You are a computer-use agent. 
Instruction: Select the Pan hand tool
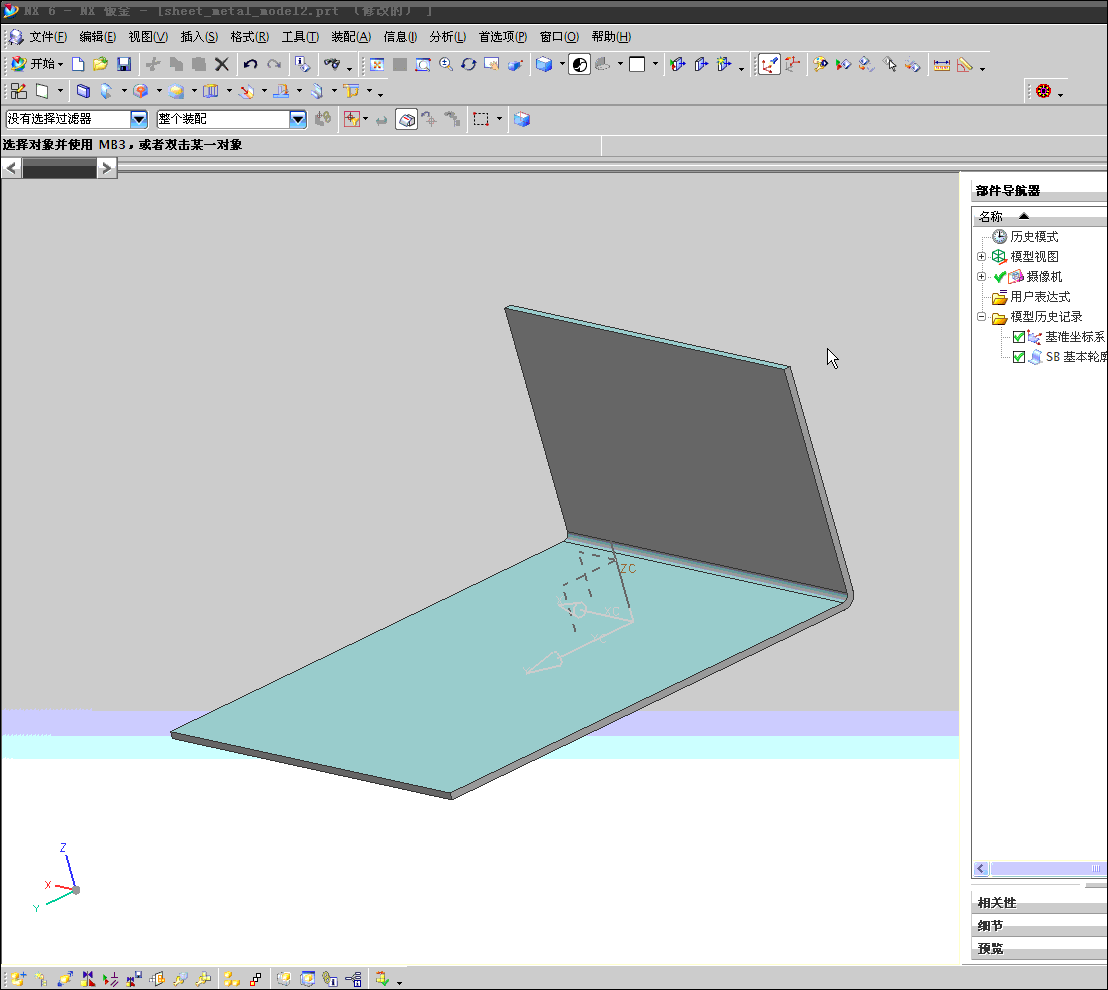[x=491, y=64]
